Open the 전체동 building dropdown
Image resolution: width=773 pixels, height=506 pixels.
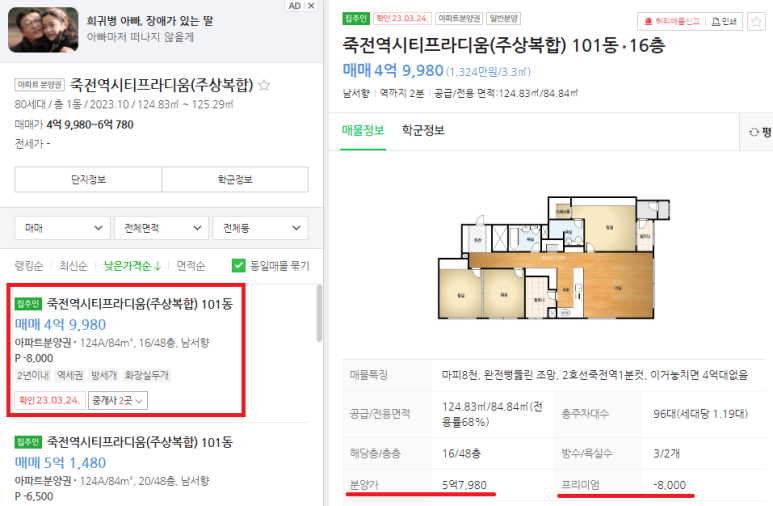260,228
